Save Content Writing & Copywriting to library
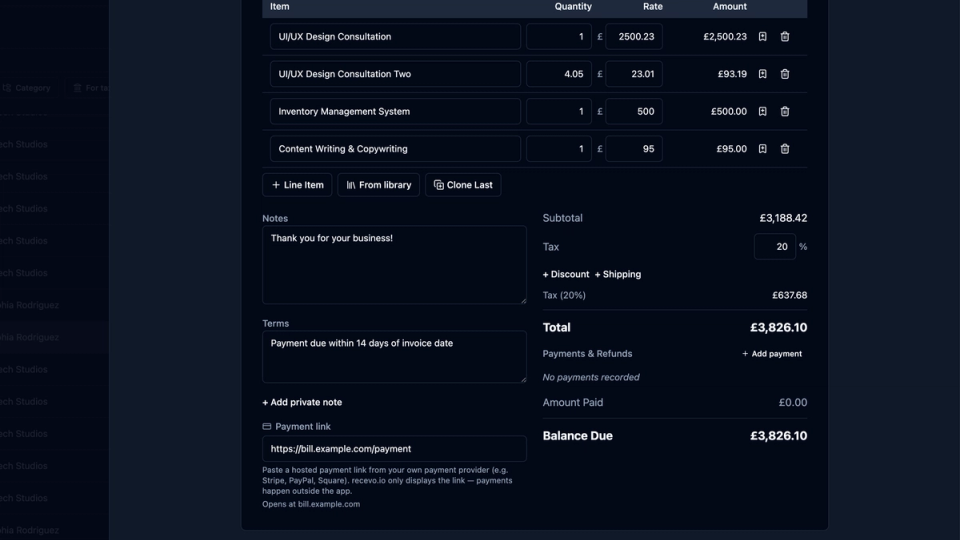 coord(762,149)
